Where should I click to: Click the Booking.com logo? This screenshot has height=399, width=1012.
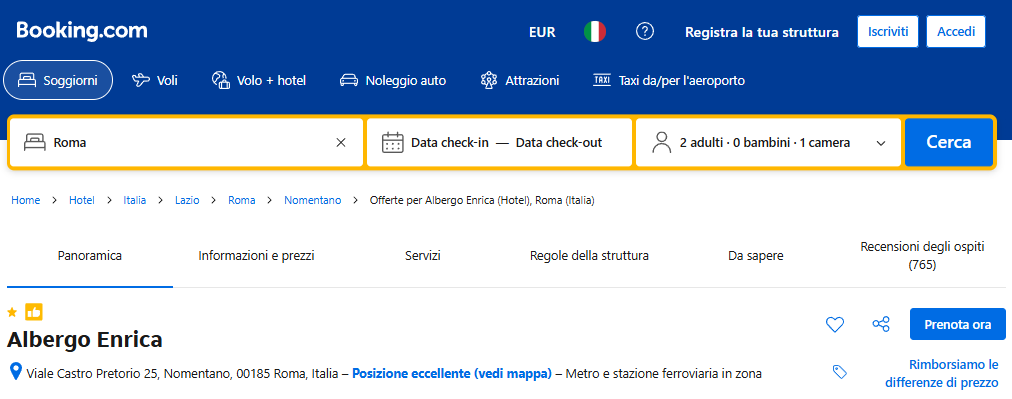82,31
